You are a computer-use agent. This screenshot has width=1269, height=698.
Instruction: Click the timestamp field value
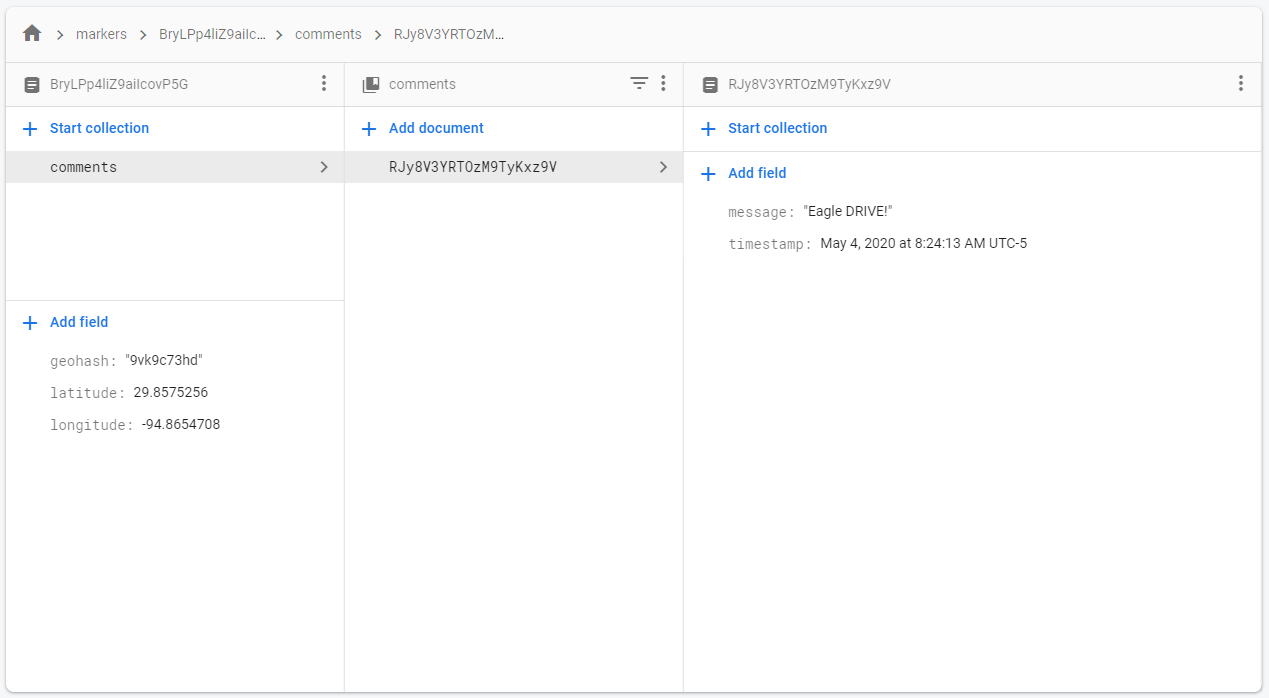pos(923,243)
